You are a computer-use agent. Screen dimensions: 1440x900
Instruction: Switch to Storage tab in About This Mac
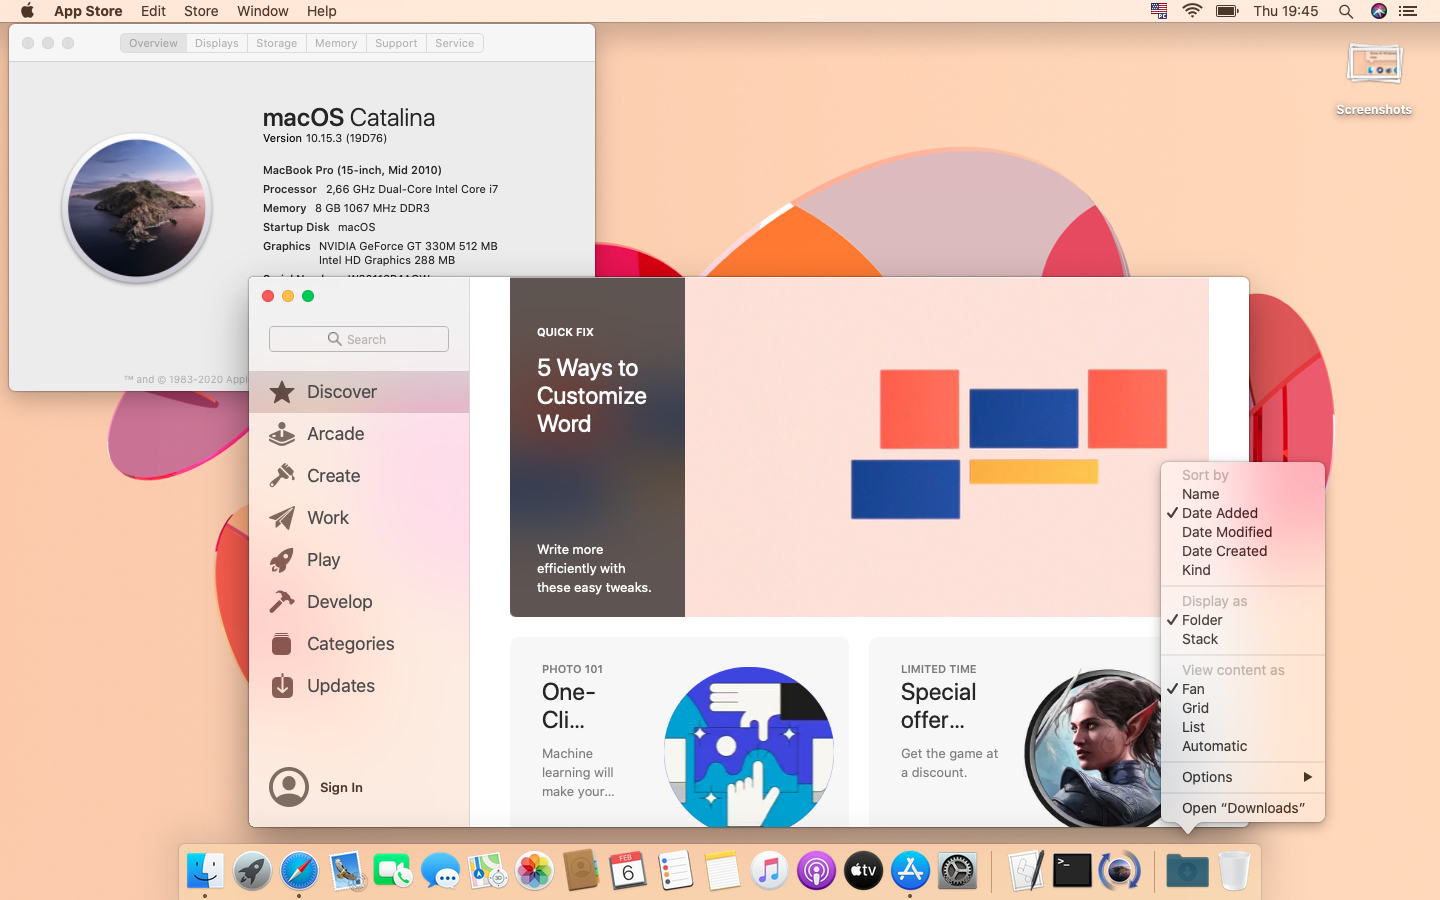(x=277, y=43)
